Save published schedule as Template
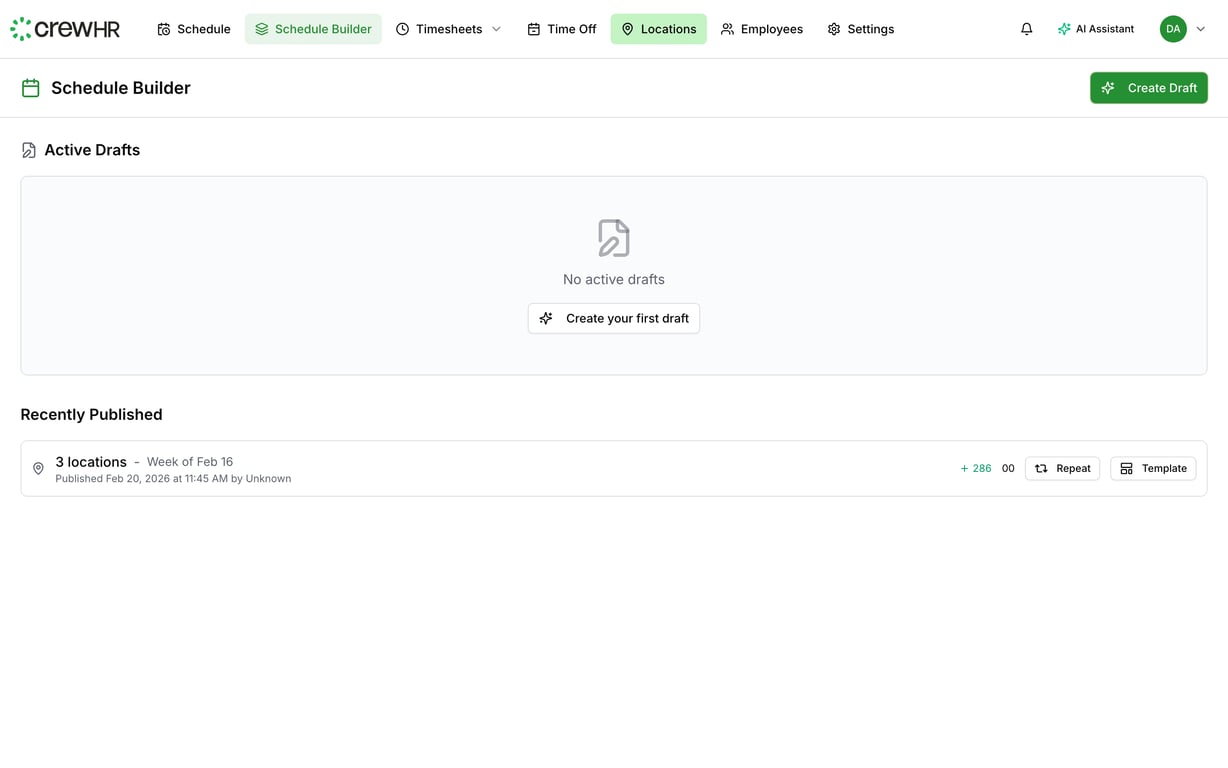This screenshot has width=1228, height=768. [1153, 468]
